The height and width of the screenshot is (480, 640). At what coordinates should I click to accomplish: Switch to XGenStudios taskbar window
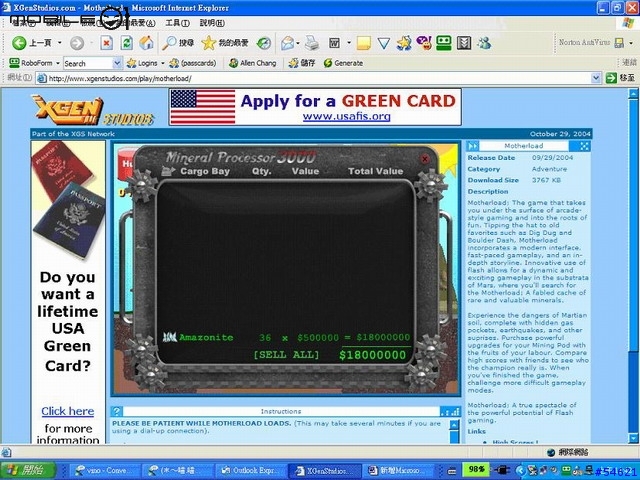click(325, 471)
